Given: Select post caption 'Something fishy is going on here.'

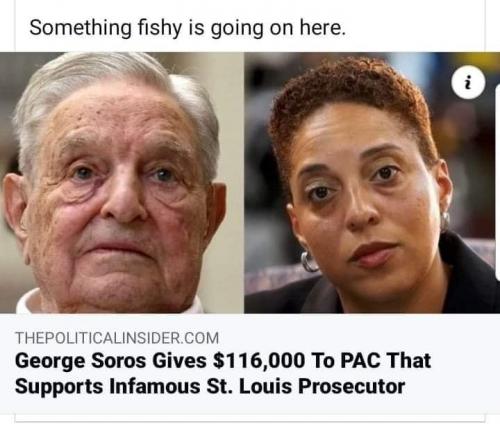Looking at the screenshot, I should 188,28.
